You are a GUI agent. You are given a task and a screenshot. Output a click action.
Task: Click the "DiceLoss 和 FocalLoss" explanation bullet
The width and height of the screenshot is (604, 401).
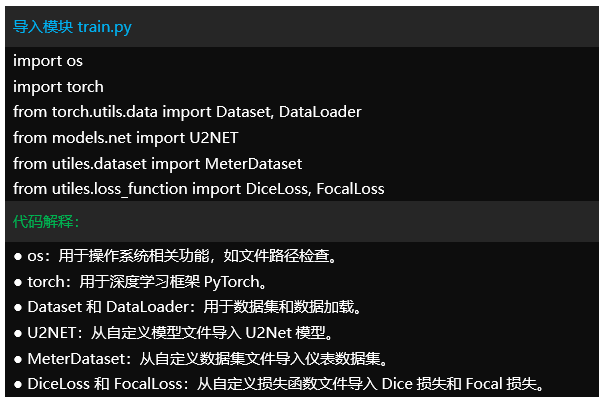click(x=280, y=383)
